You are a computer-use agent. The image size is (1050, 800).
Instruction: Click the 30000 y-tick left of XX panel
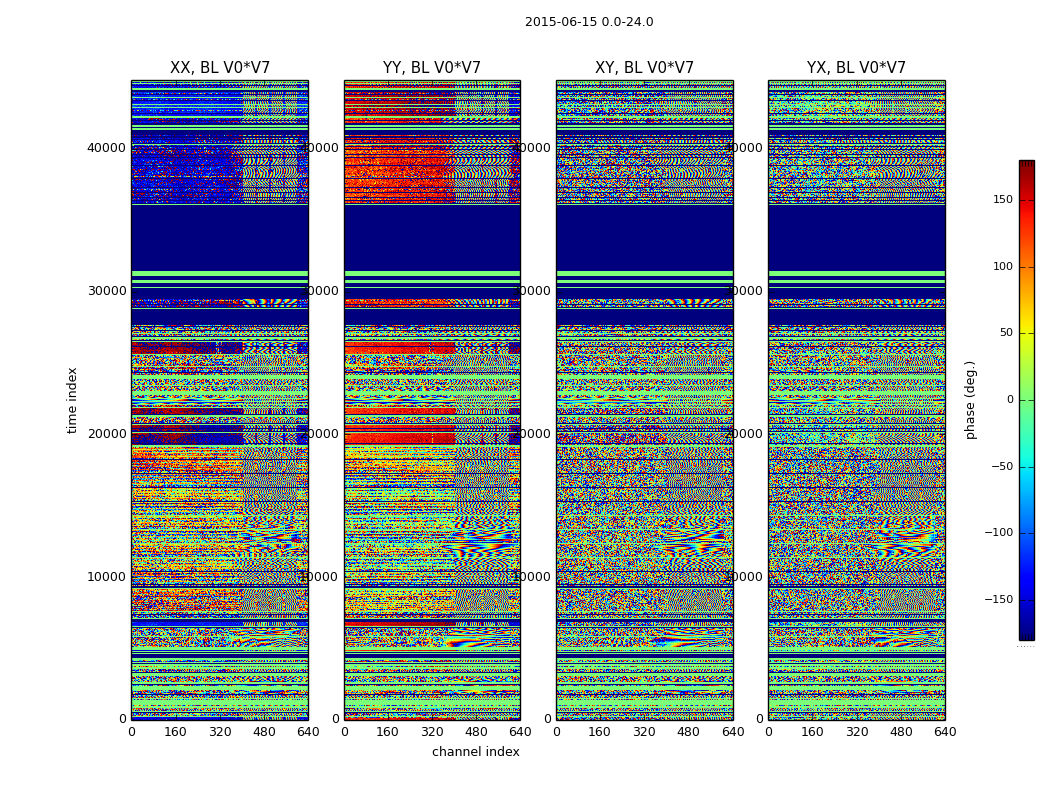click(106, 291)
